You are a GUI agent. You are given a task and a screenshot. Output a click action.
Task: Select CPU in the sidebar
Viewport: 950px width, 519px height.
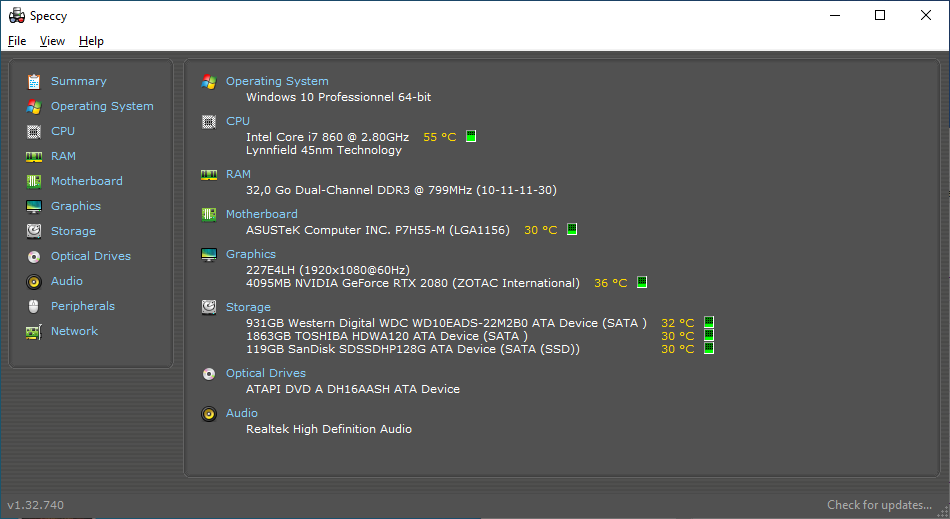(x=63, y=131)
